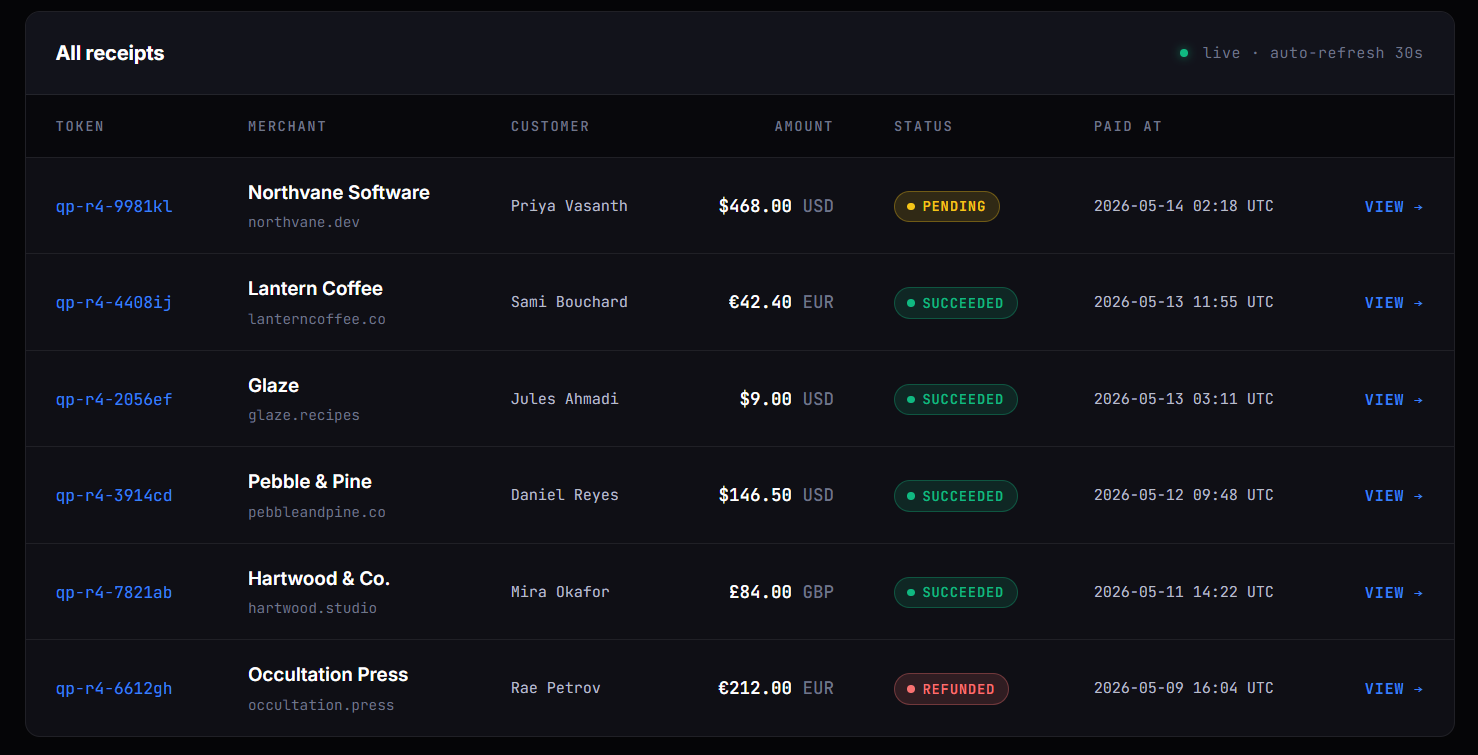This screenshot has width=1478, height=755.
Task: Click SUCCEEDED badge in Glaze row
Action: [x=955, y=400]
